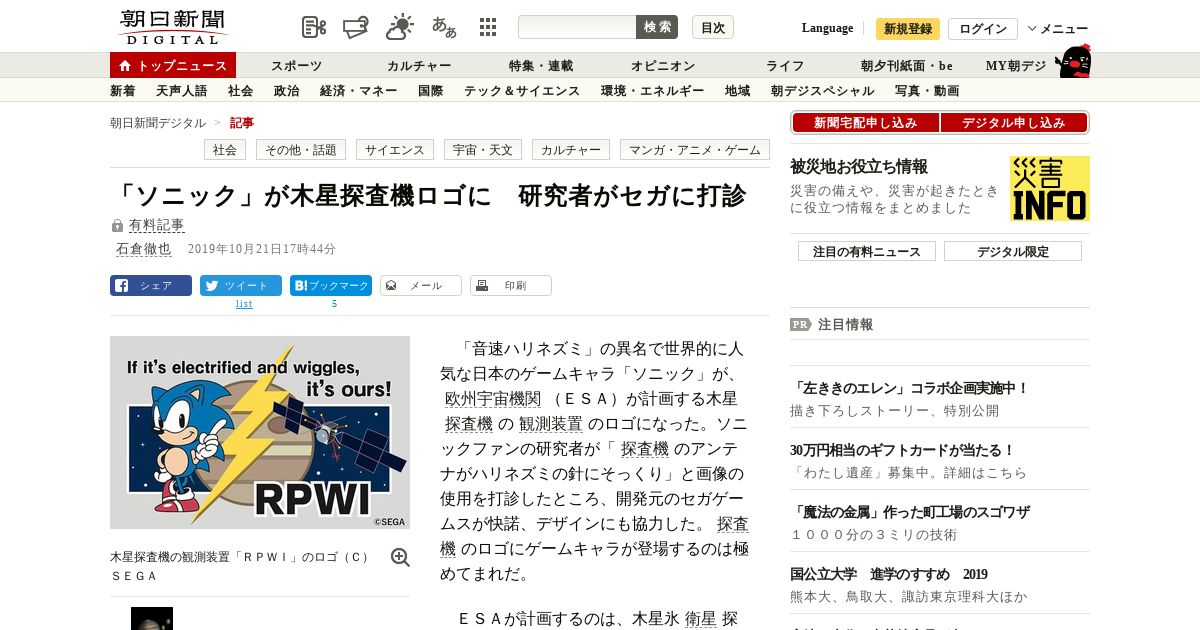The image size is (1200, 630).
Task: Select 朝デジスペシャル in sub navigation
Action: click(x=822, y=91)
